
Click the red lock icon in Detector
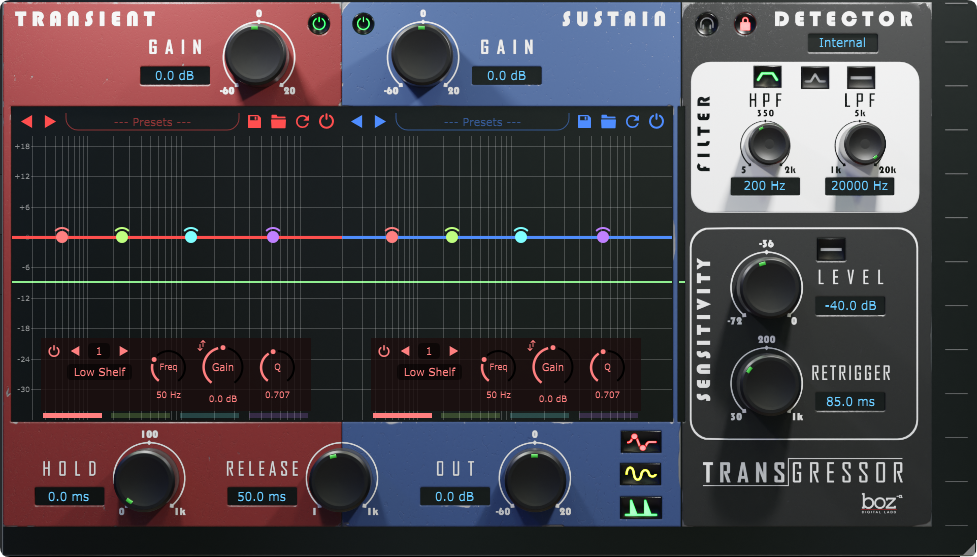(x=745, y=24)
